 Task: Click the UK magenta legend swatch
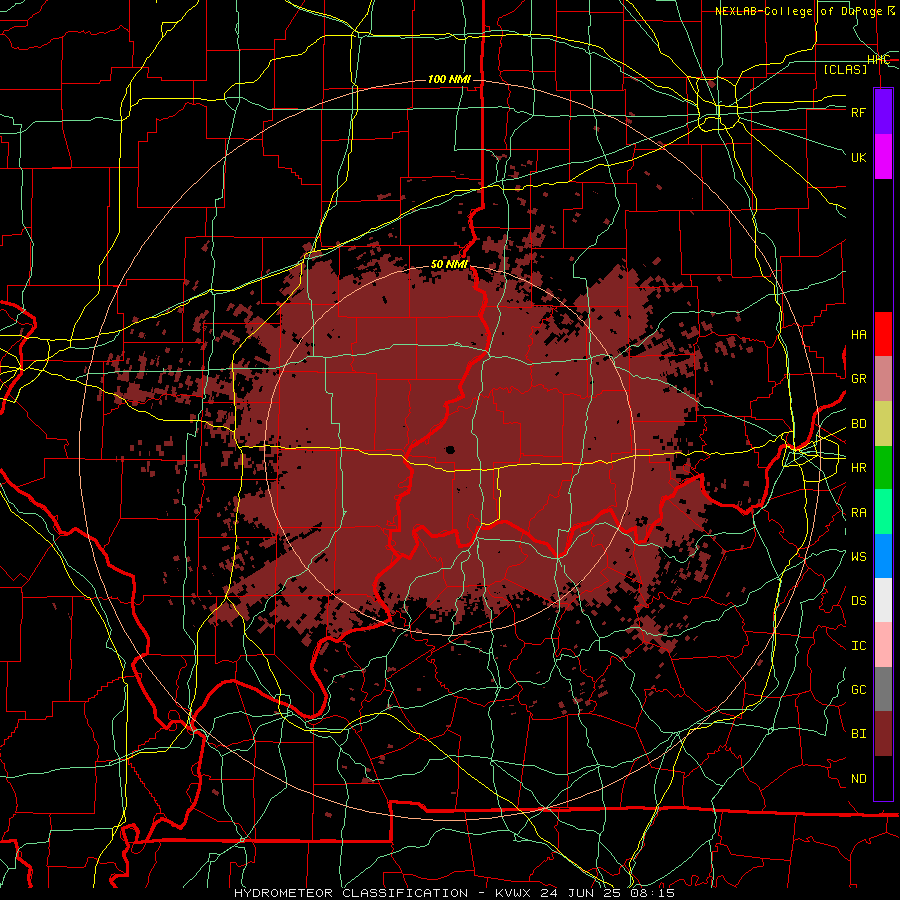(x=883, y=157)
